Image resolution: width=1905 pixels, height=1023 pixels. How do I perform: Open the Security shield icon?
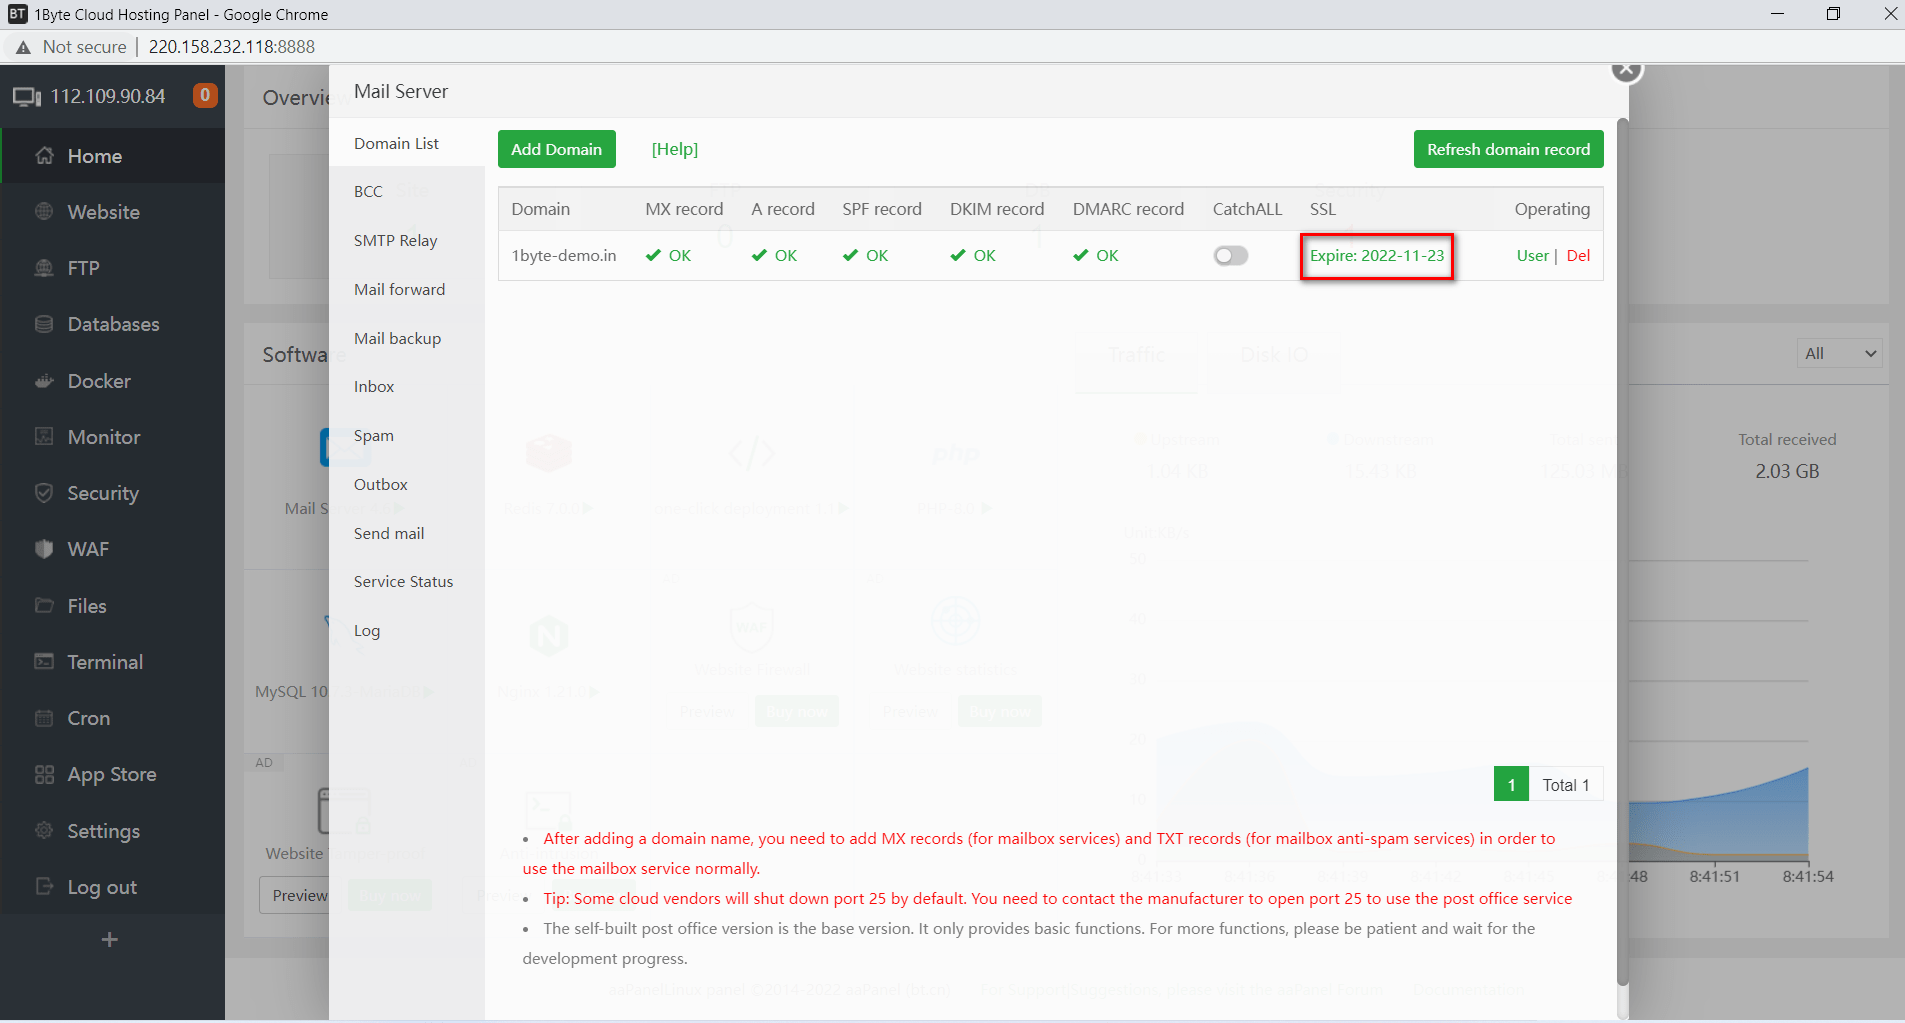(x=44, y=493)
